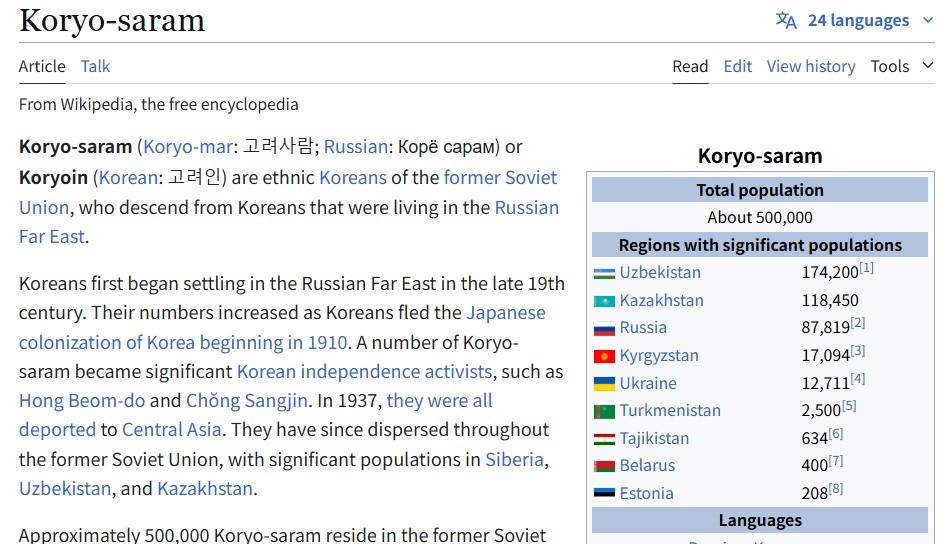
Task: Click 'Regions with significant populations' header
Action: coord(760,245)
